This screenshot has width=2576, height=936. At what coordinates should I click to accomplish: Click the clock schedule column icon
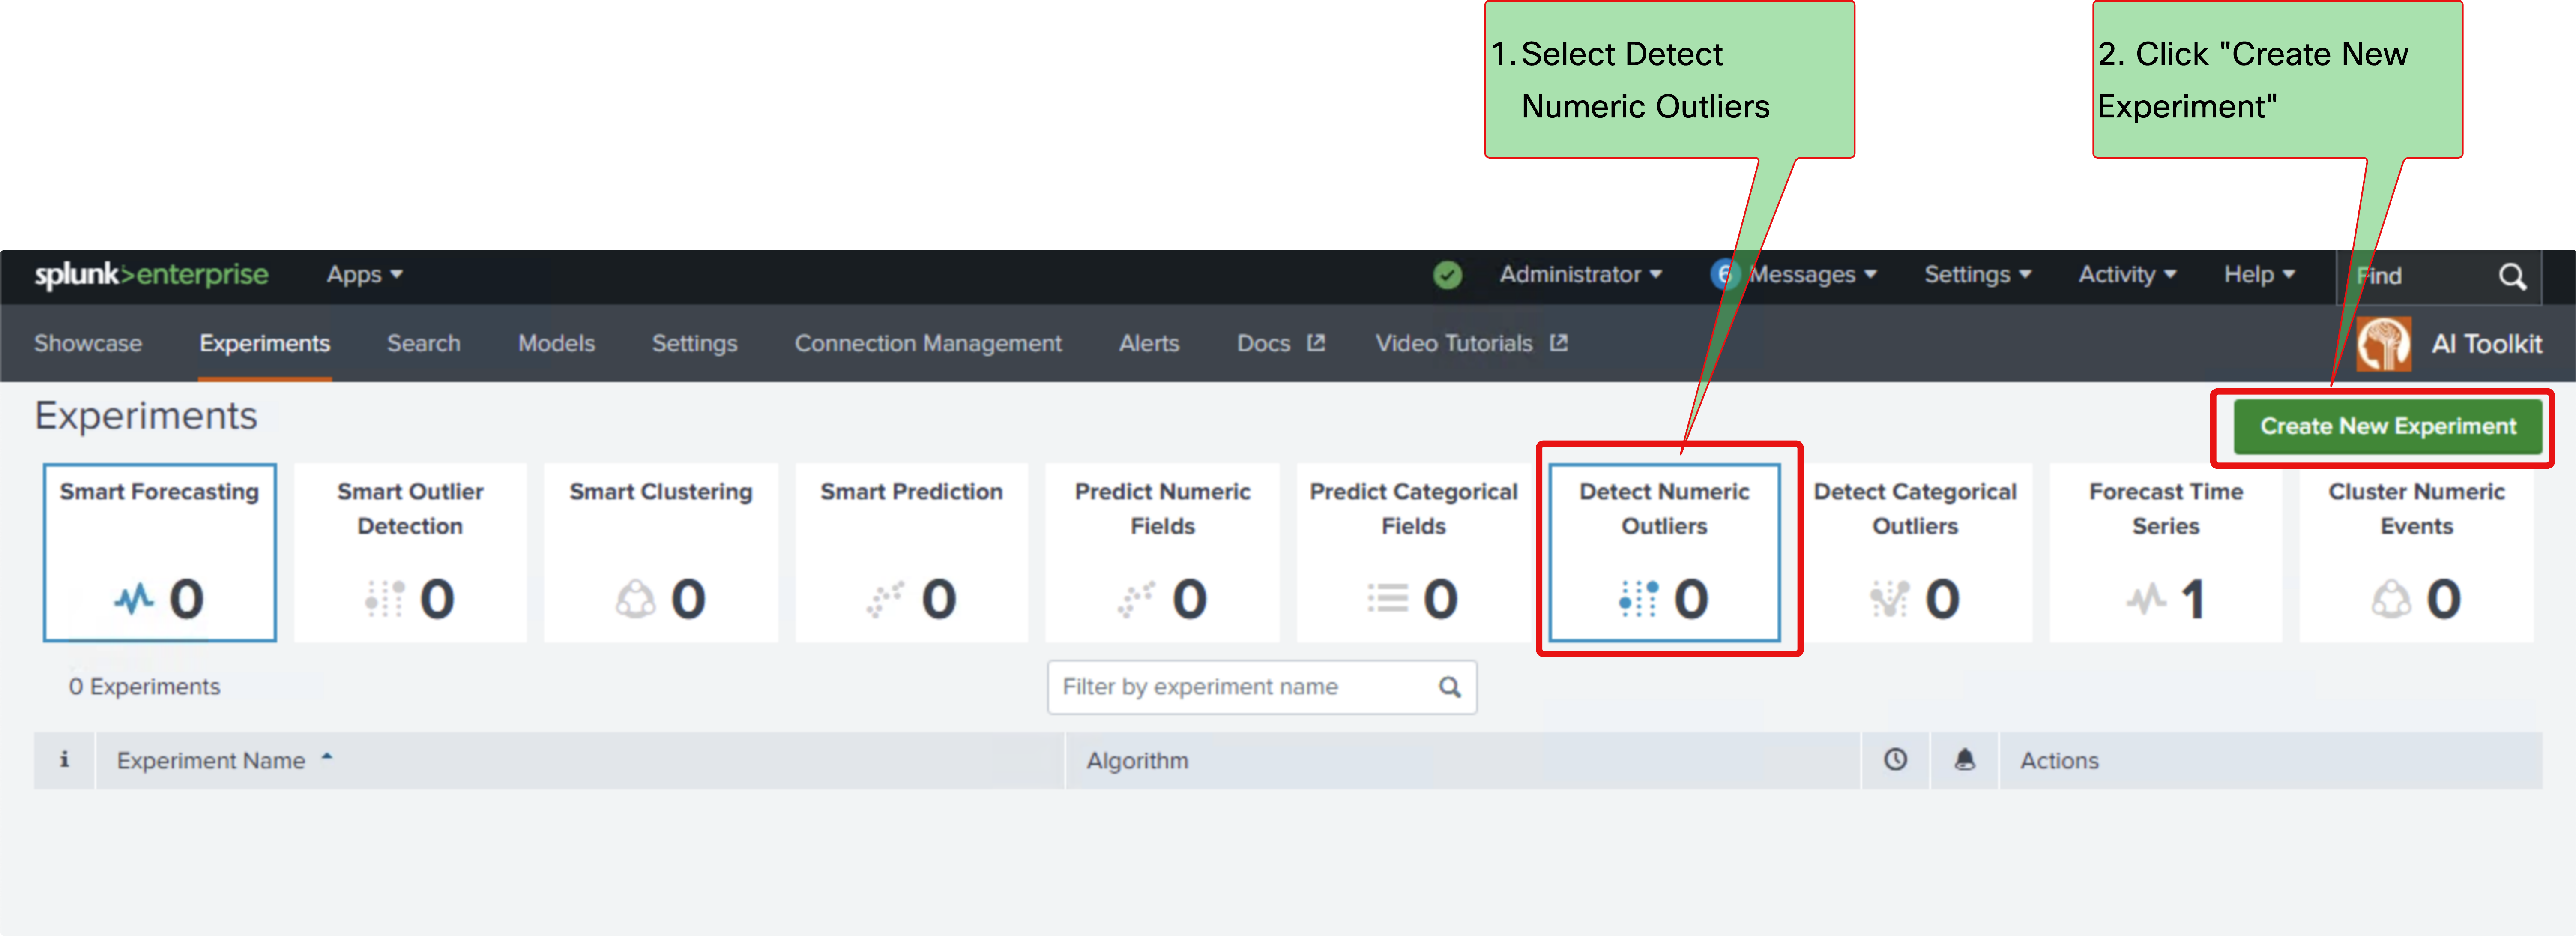pos(1895,760)
